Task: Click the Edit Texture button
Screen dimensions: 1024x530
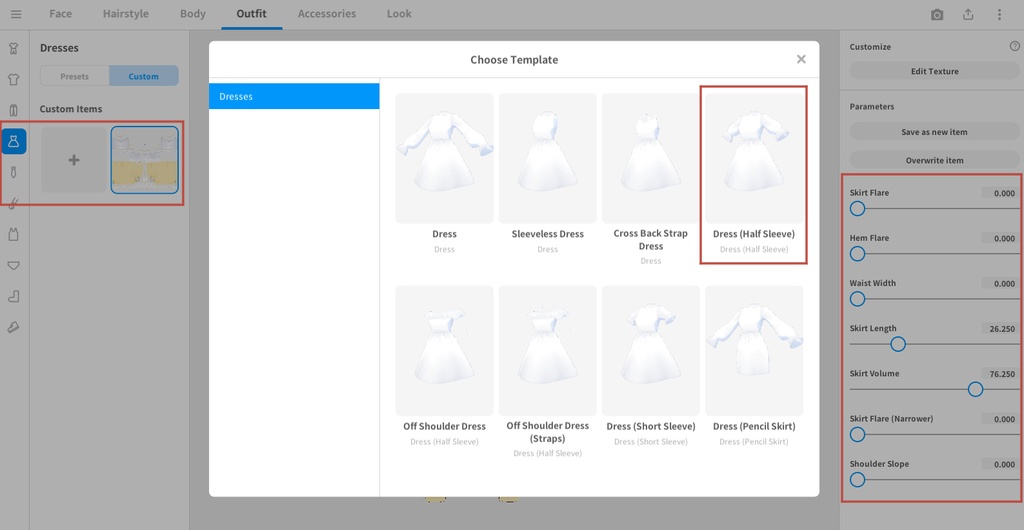Action: pyautogui.click(x=935, y=71)
